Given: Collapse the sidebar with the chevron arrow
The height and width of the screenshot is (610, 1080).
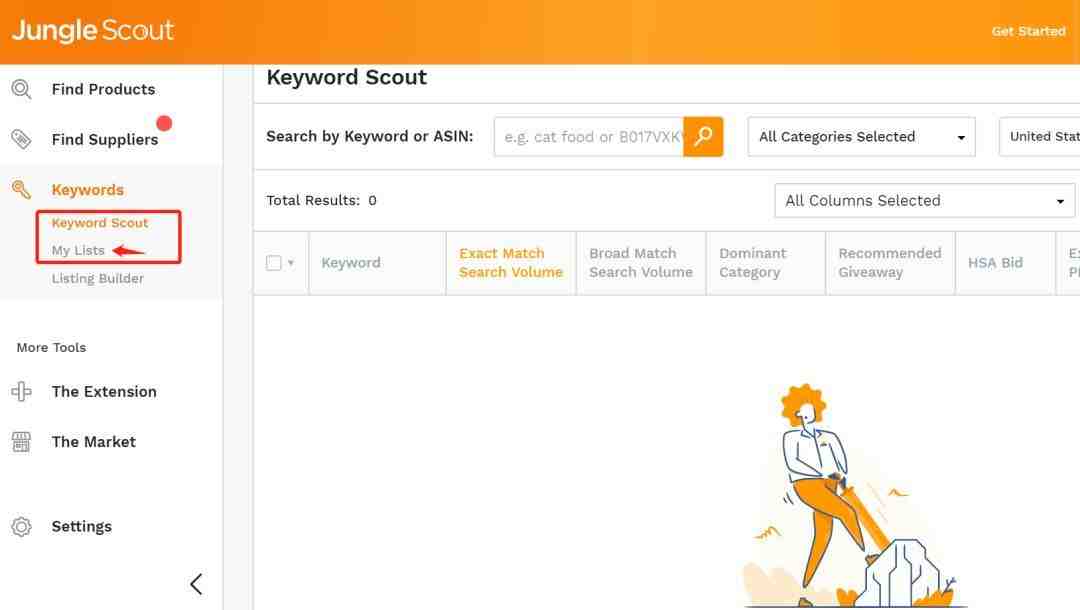Looking at the screenshot, I should pyautogui.click(x=196, y=584).
